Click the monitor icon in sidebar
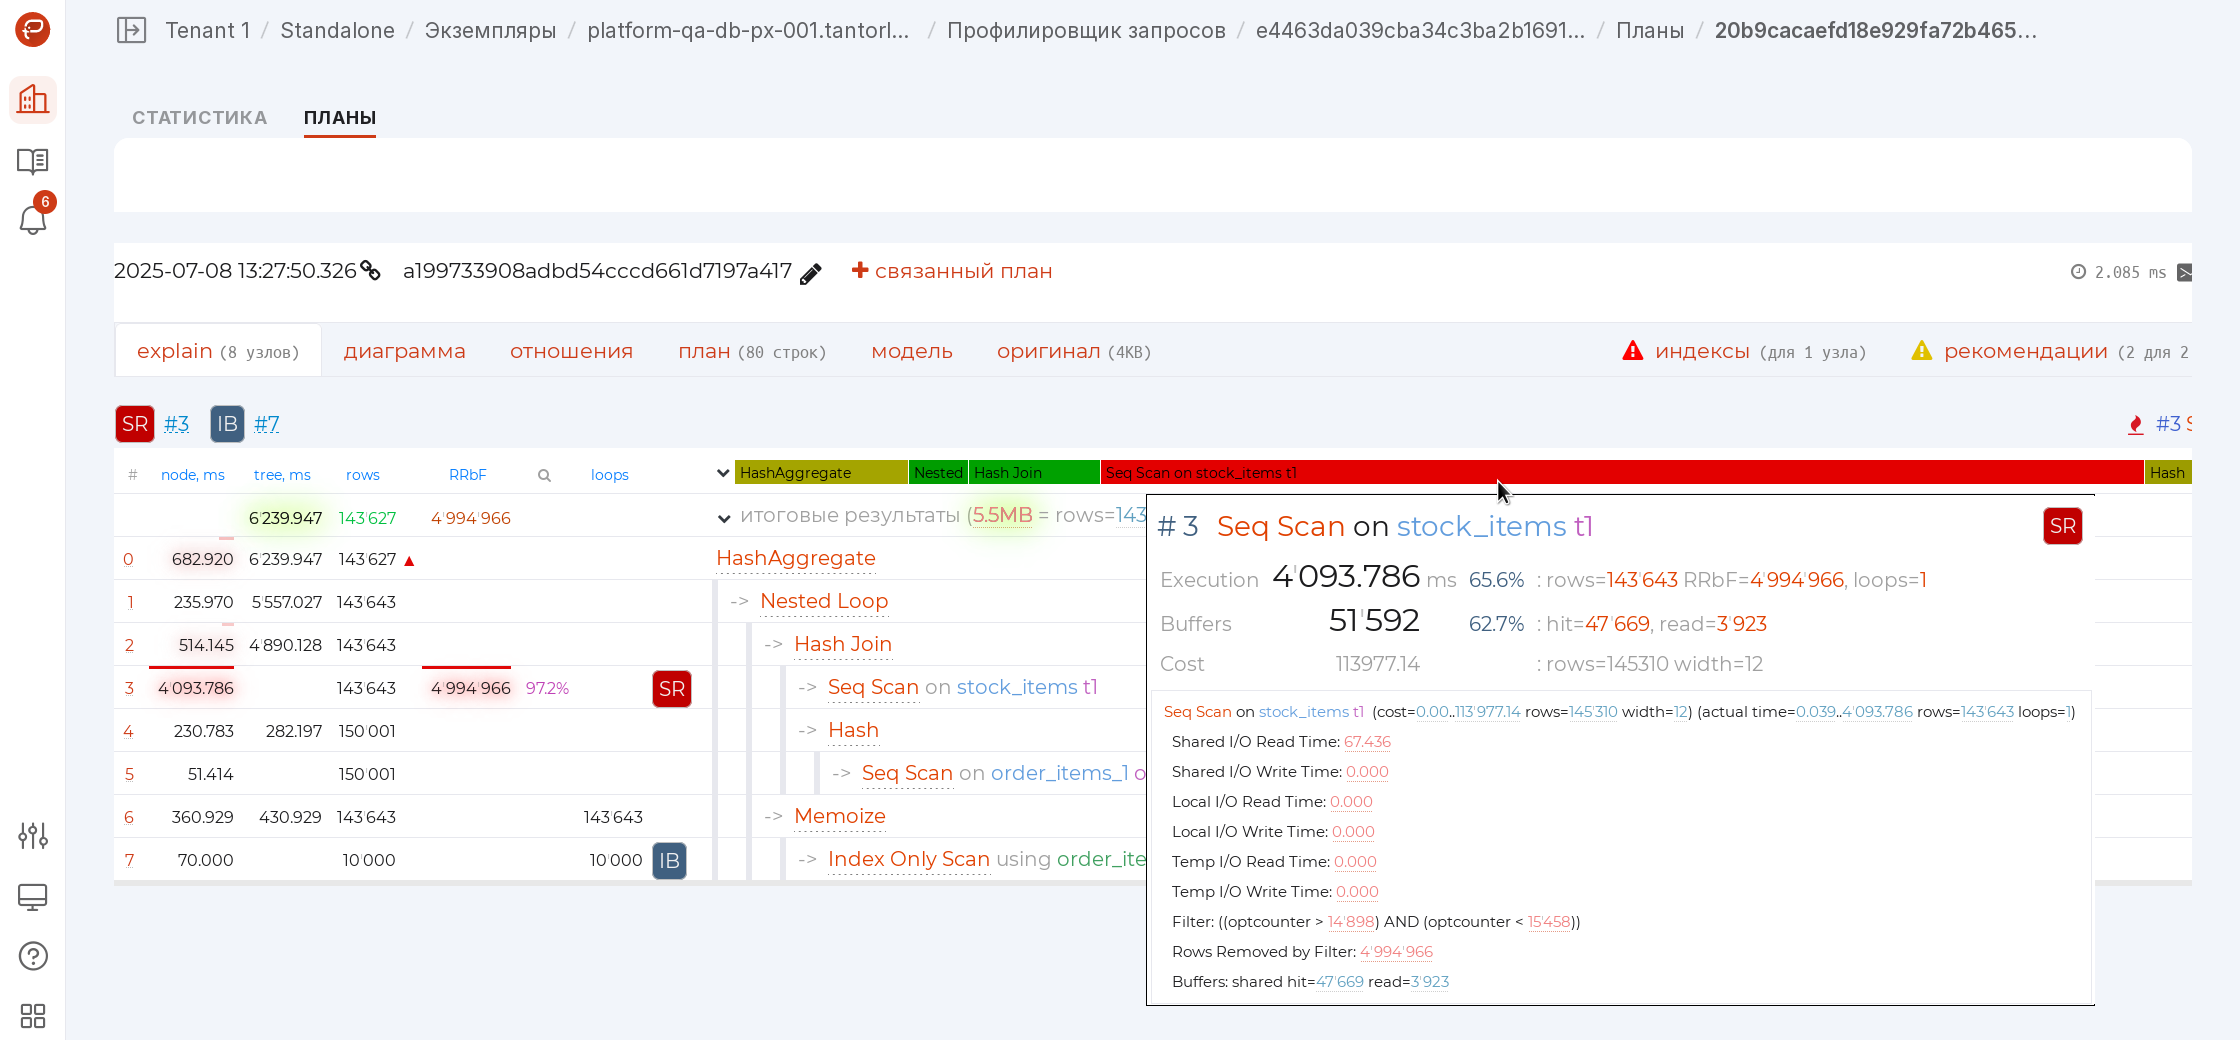Screen dimensions: 2240x1040 click(33, 897)
